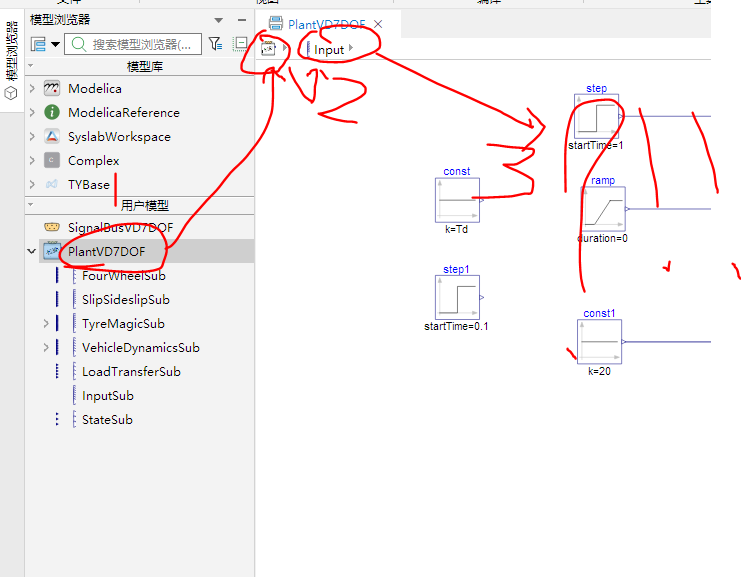Close the PlantVD7DOF tab
Screen dimensions: 741x577
tap(378, 24)
